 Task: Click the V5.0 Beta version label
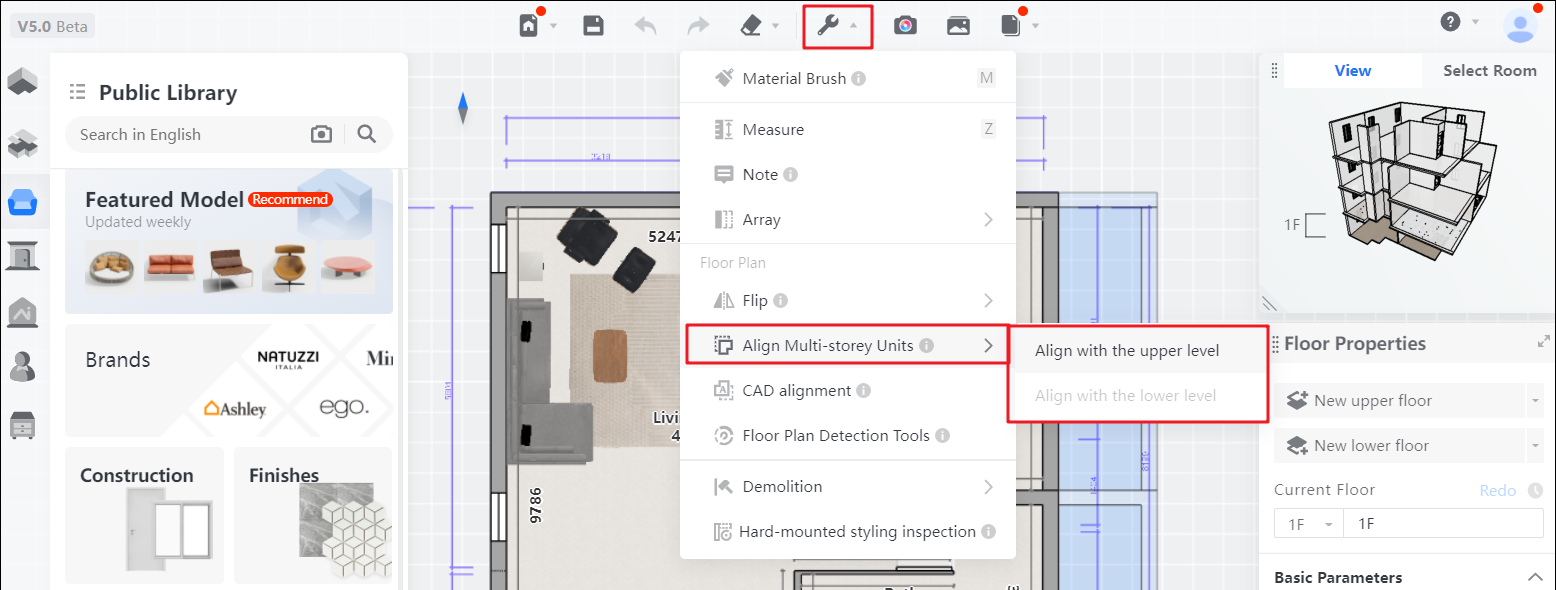click(53, 26)
